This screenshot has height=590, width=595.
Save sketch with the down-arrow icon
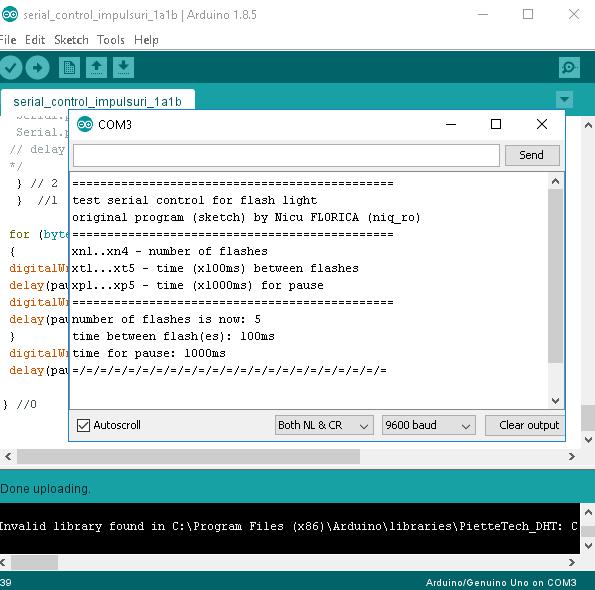pyautogui.click(x=123, y=68)
